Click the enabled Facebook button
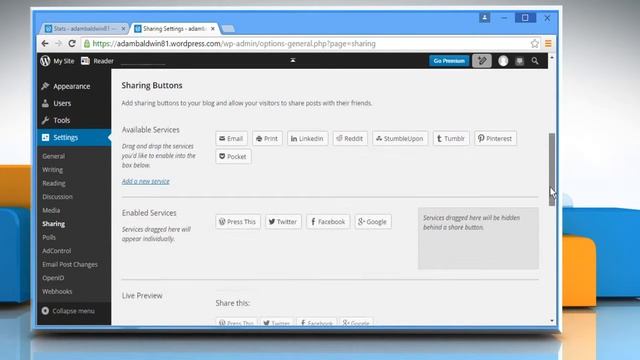The height and width of the screenshot is (360, 640). point(328,222)
